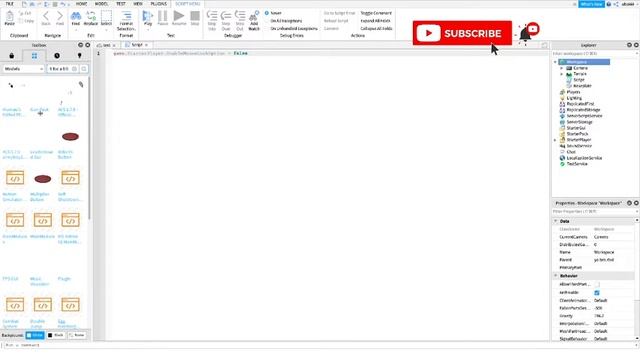The height and width of the screenshot is (360, 640).
Task: Switch to the PLUGINS ribbon tab
Action: point(158,4)
